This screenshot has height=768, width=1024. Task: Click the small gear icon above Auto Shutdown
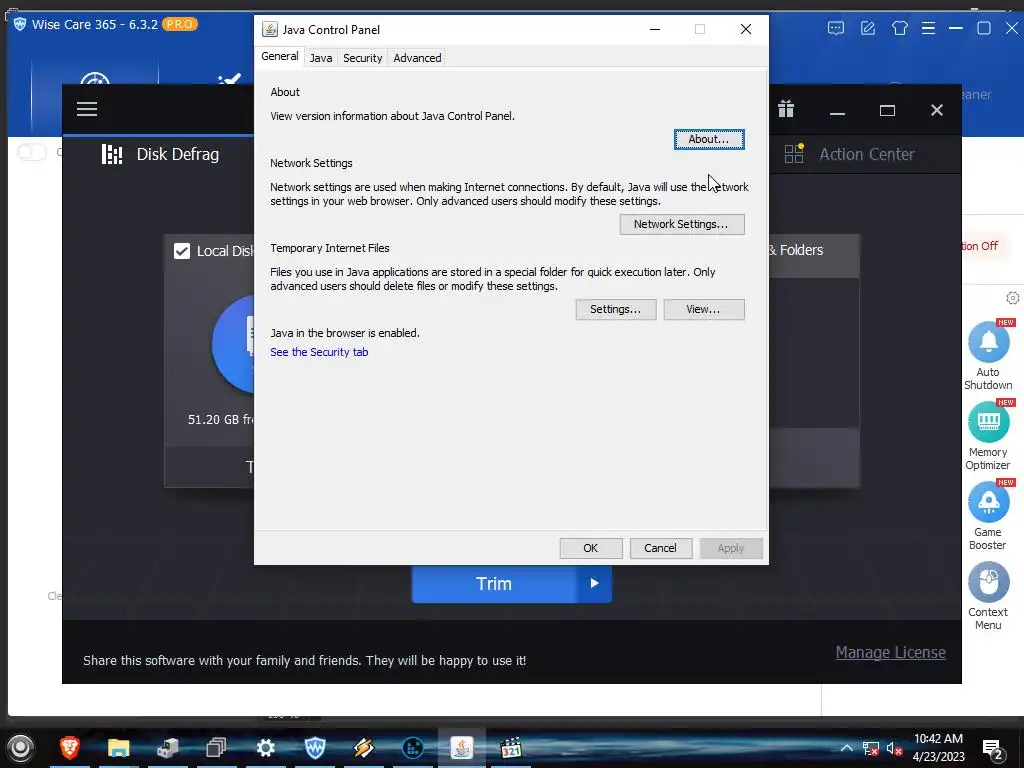tap(1013, 298)
